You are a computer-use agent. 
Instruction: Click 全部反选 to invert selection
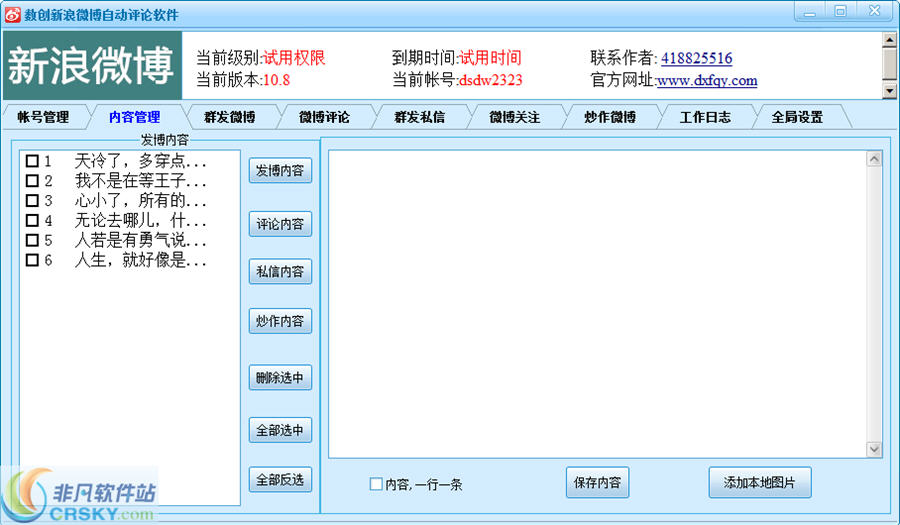(x=280, y=480)
